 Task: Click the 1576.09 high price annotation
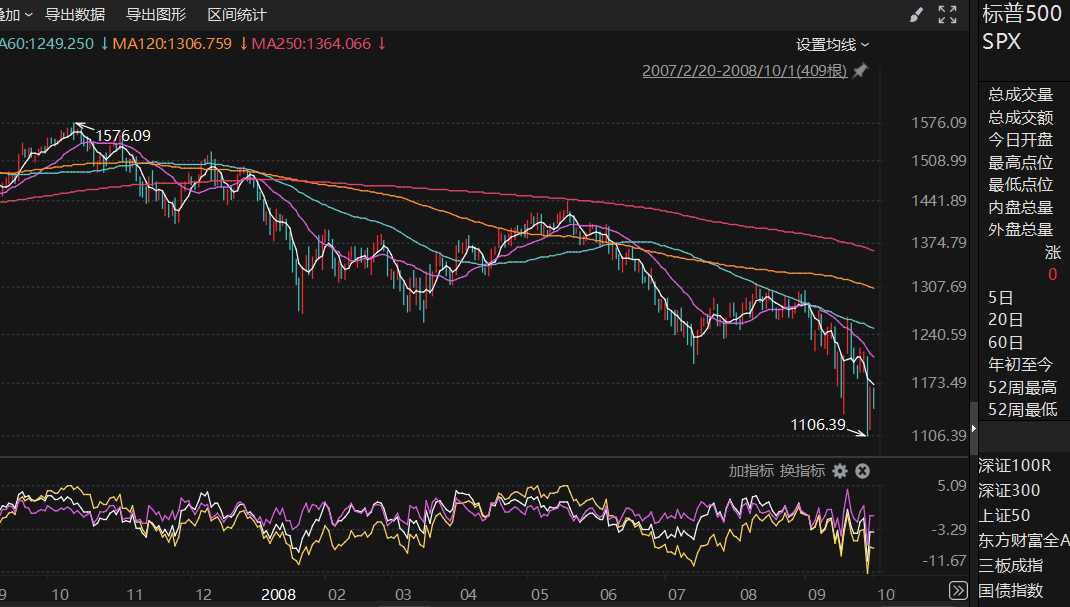coord(123,136)
